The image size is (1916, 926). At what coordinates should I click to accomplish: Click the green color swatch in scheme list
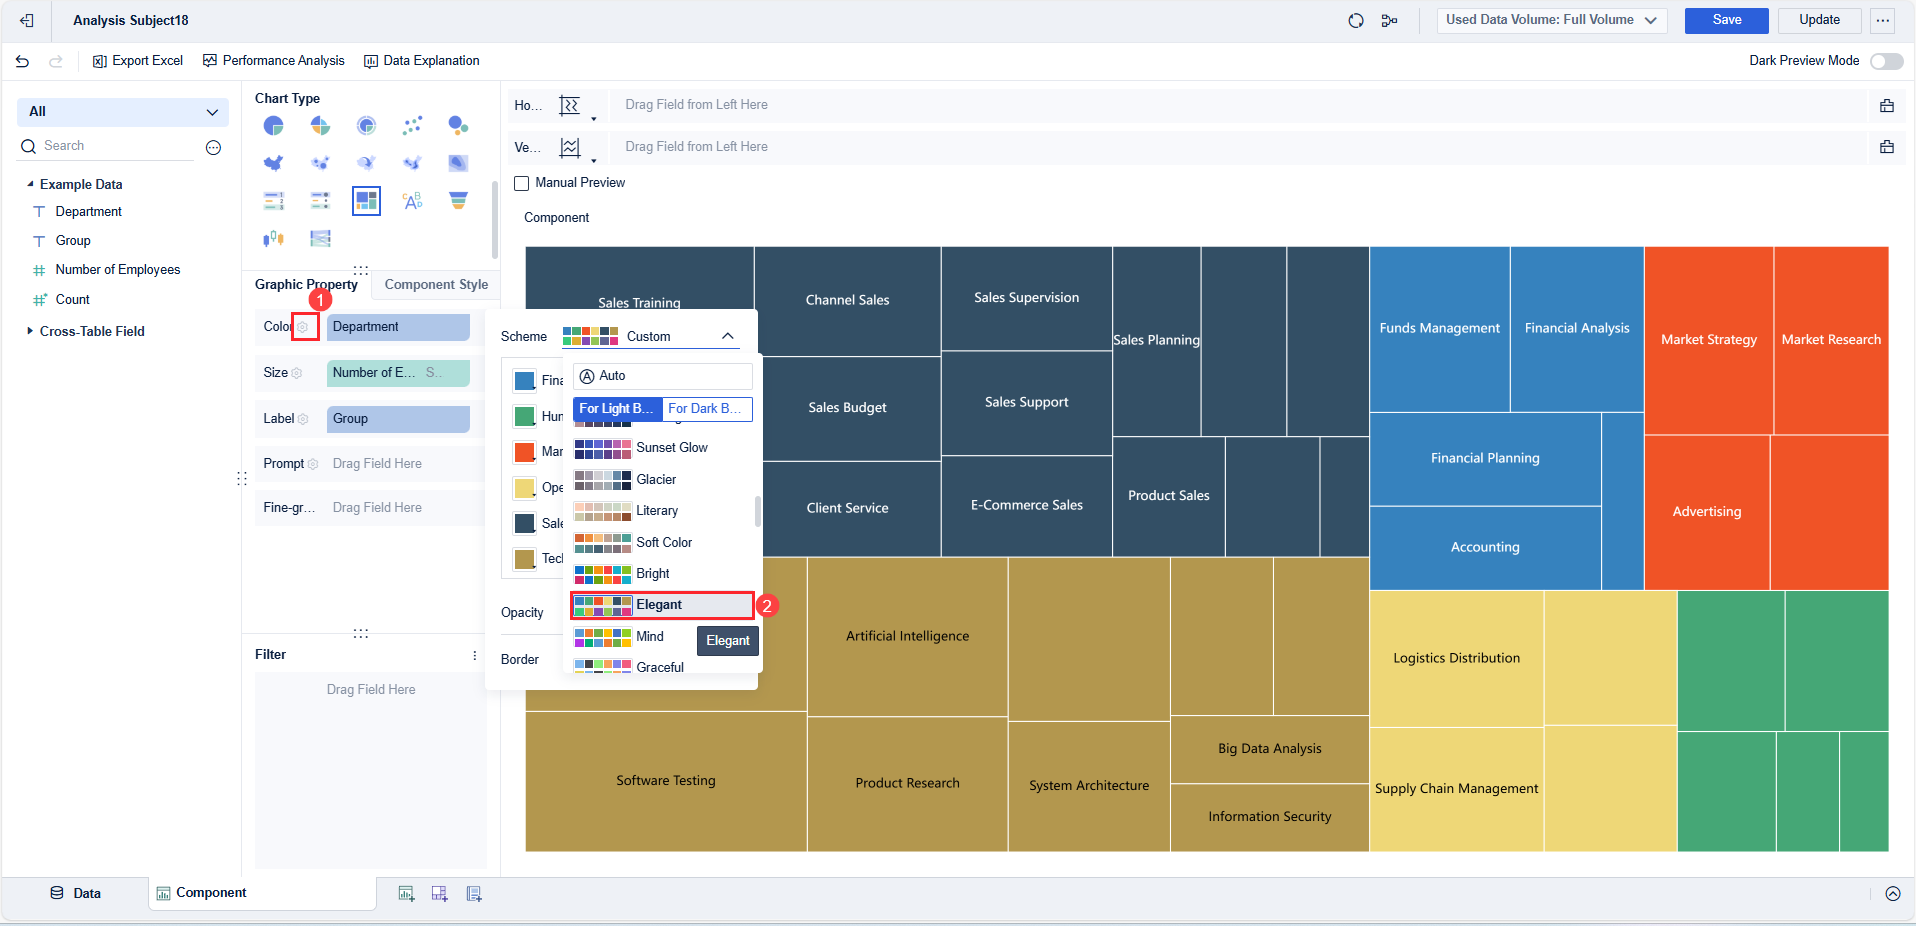(x=524, y=416)
